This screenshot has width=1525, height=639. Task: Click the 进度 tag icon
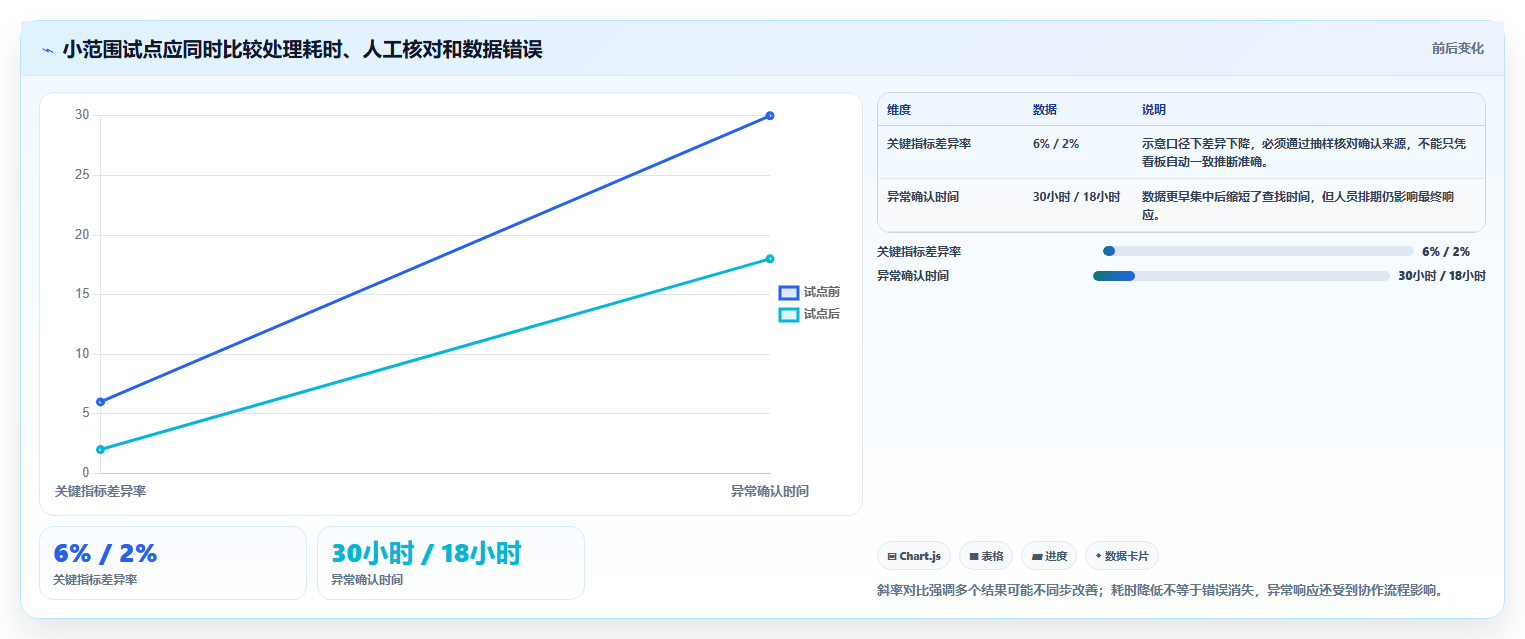[1037, 556]
